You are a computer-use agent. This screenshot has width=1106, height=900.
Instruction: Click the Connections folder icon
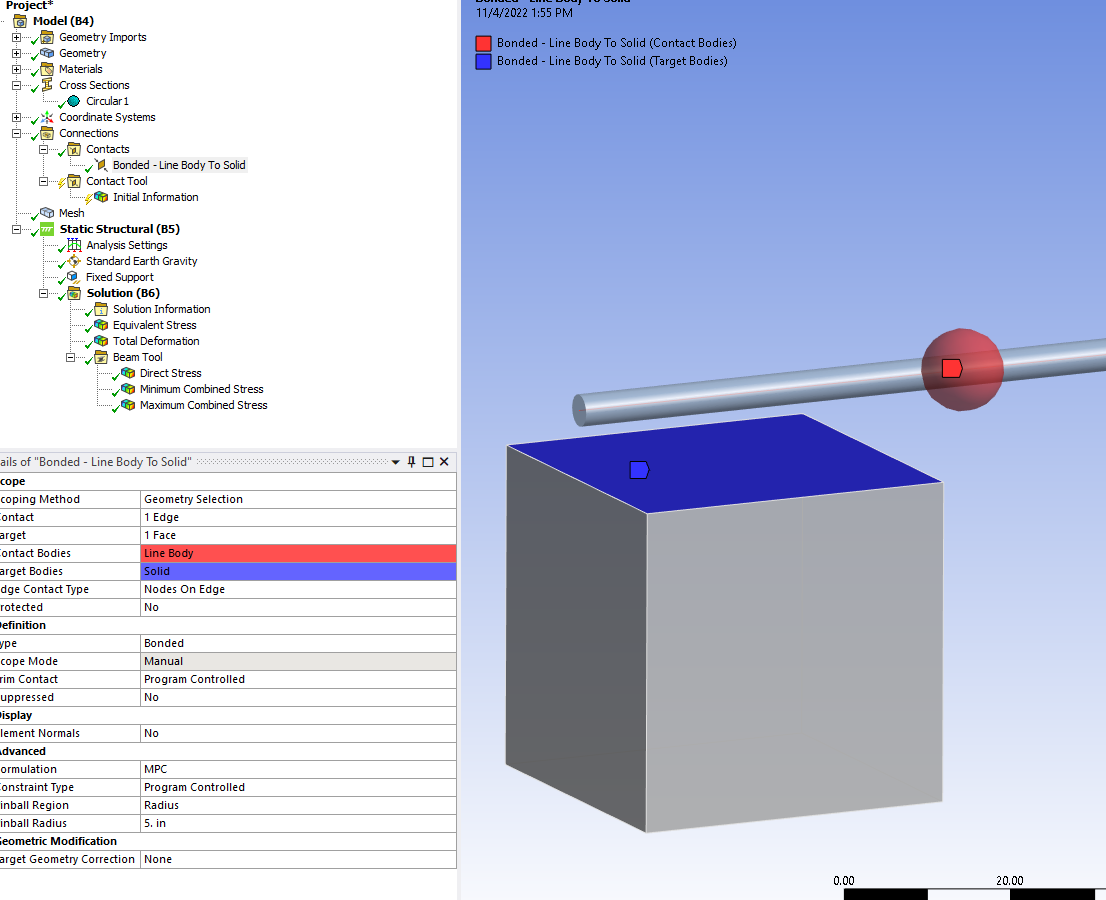click(47, 133)
